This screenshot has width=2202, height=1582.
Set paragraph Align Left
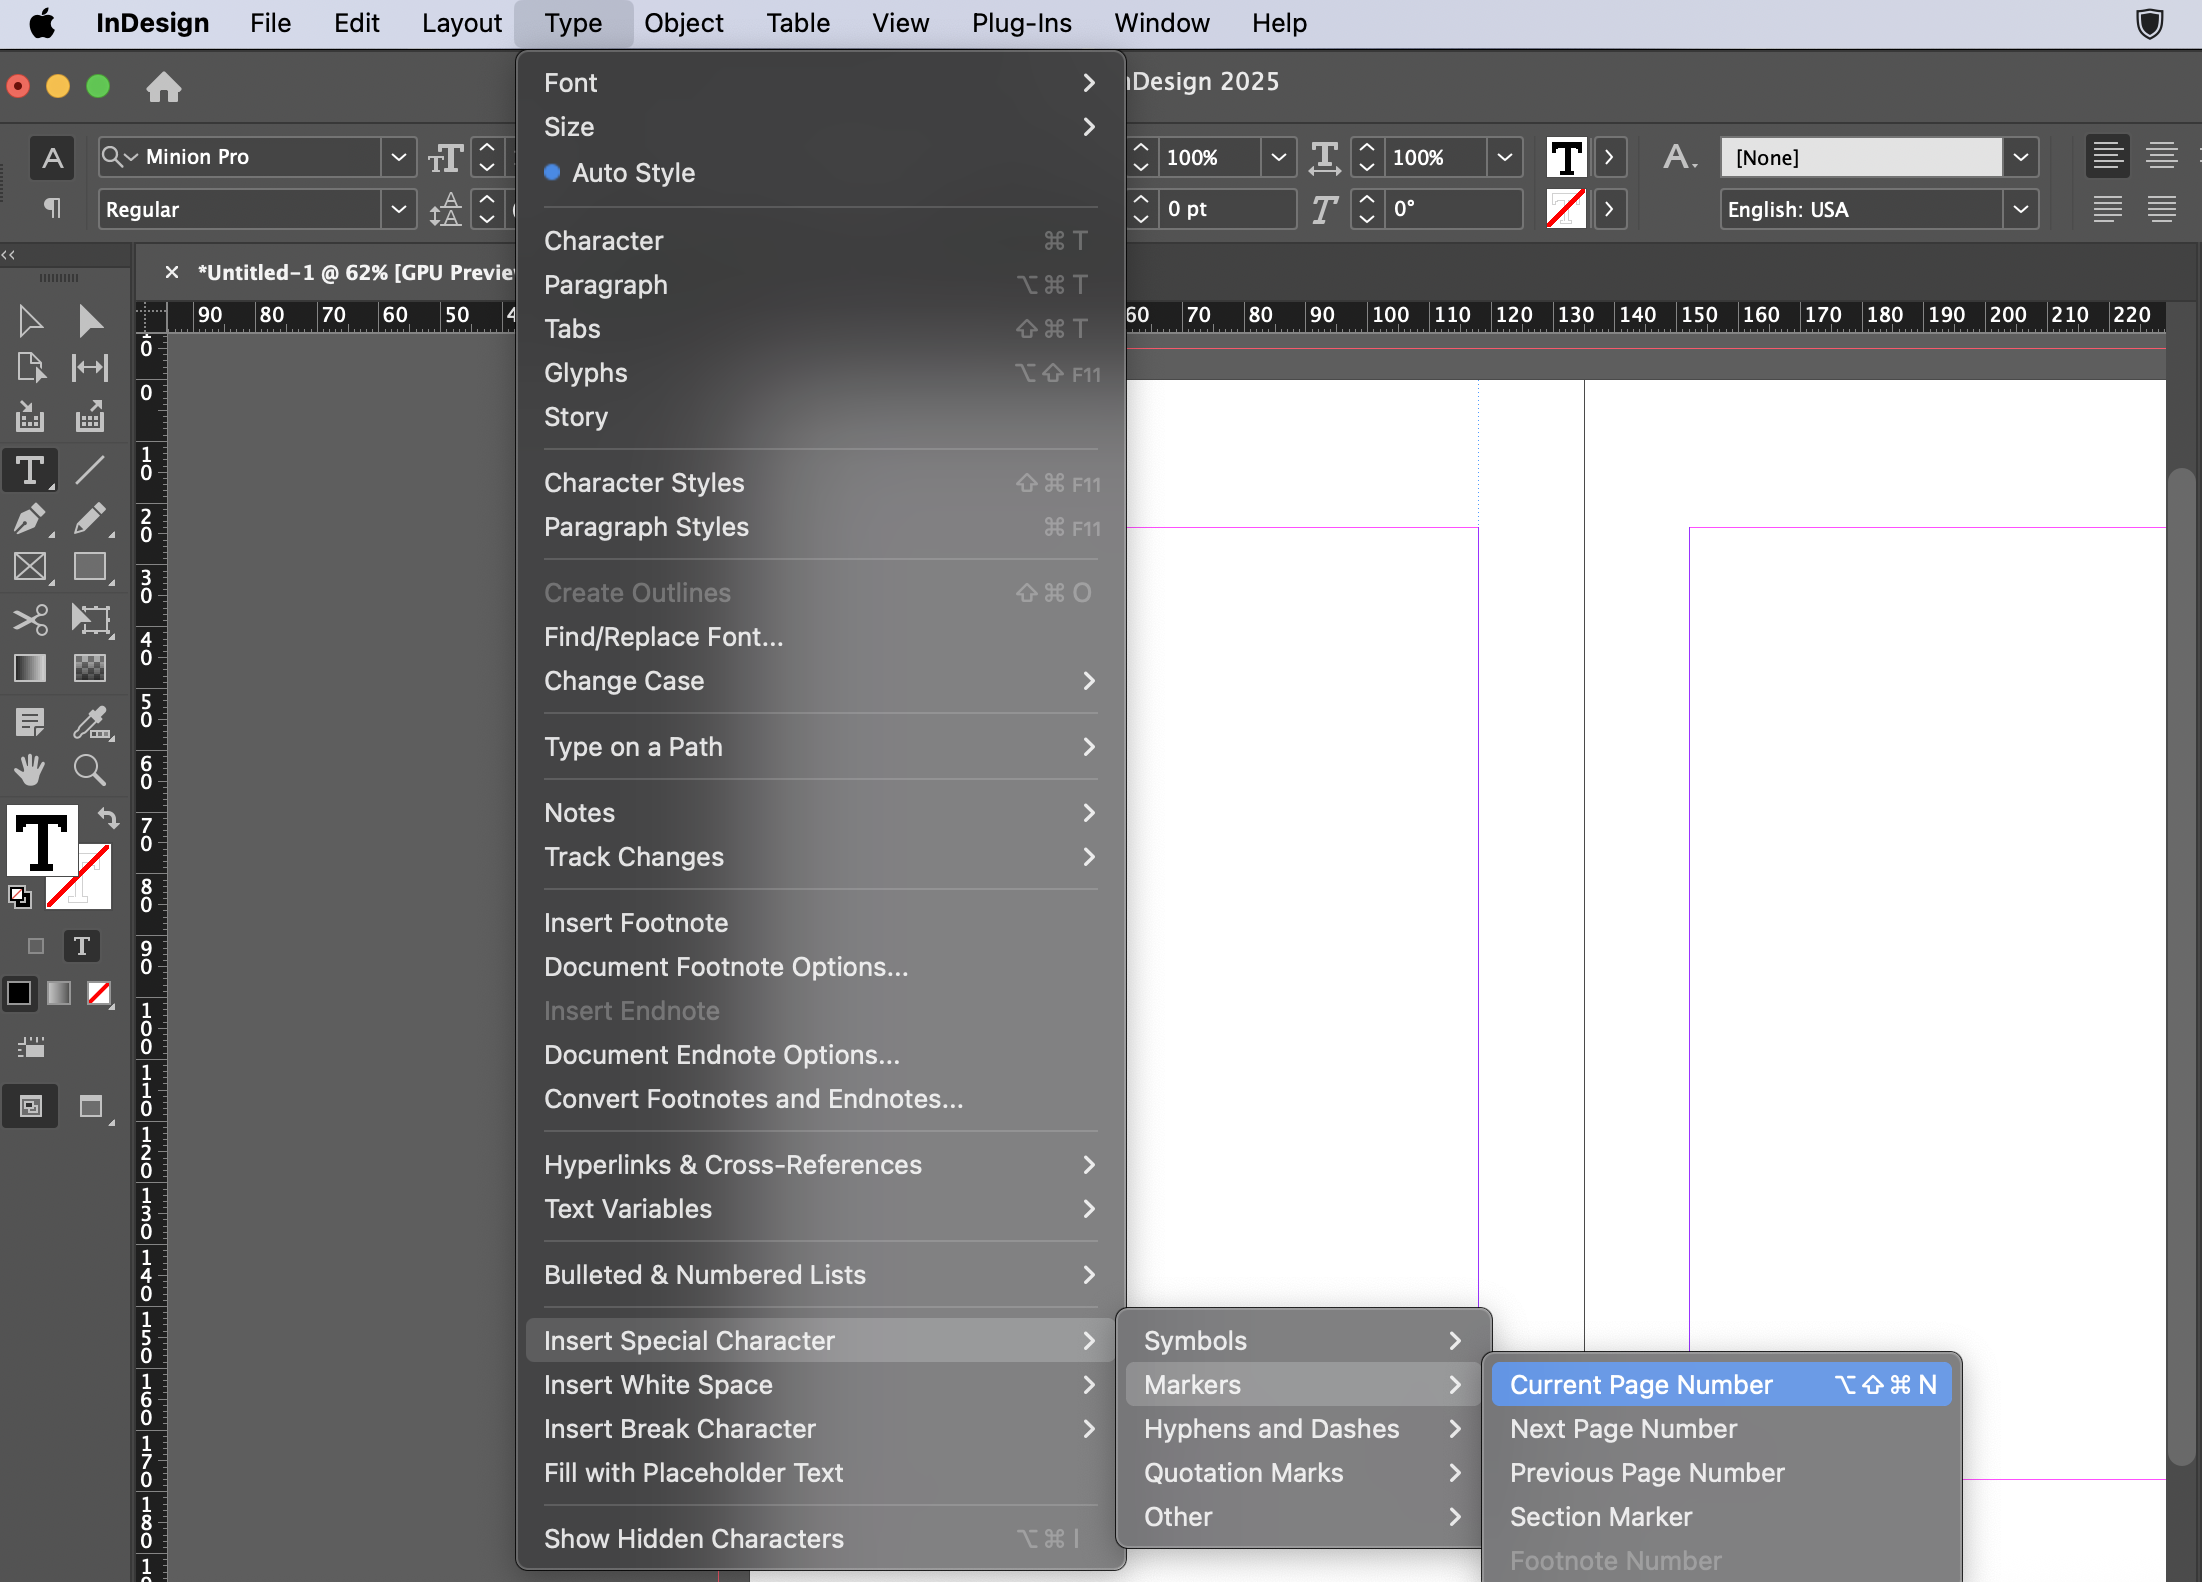coord(2108,156)
